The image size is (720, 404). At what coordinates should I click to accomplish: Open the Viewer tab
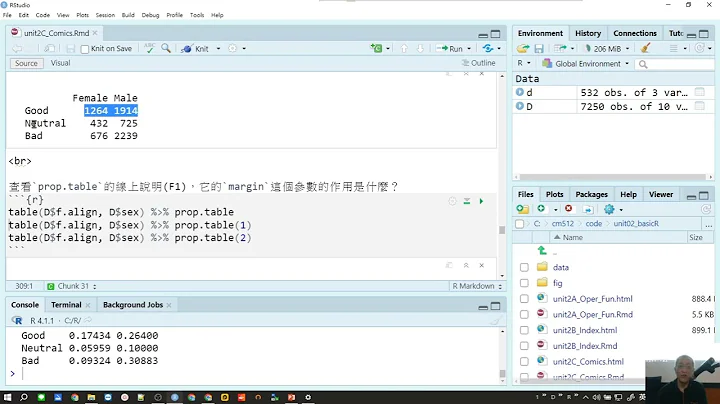click(660, 194)
